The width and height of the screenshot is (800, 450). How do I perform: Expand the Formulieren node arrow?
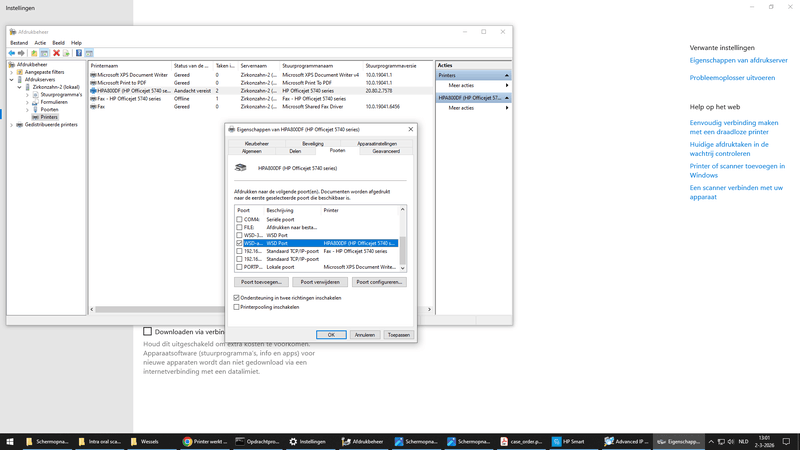(x=27, y=102)
